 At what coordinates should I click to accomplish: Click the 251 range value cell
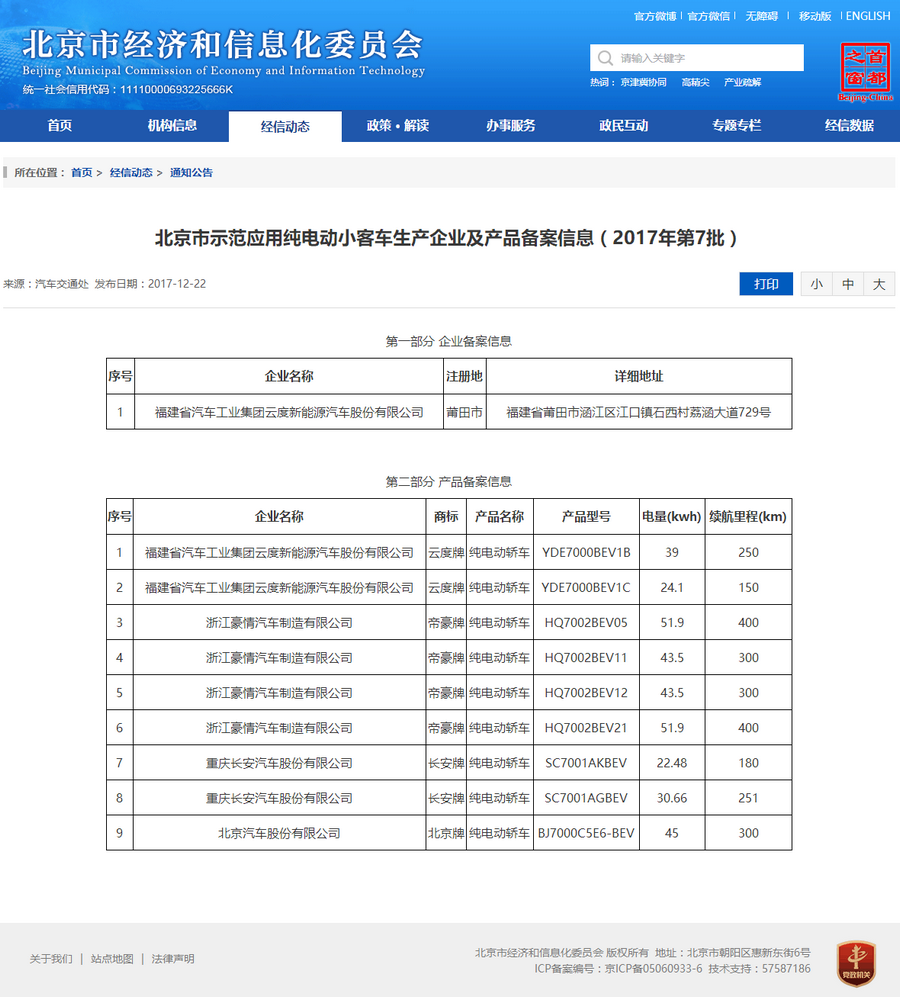click(x=748, y=798)
